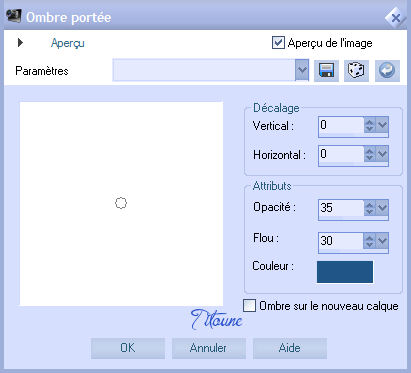Click inside the Flou value field

[x=341, y=241]
